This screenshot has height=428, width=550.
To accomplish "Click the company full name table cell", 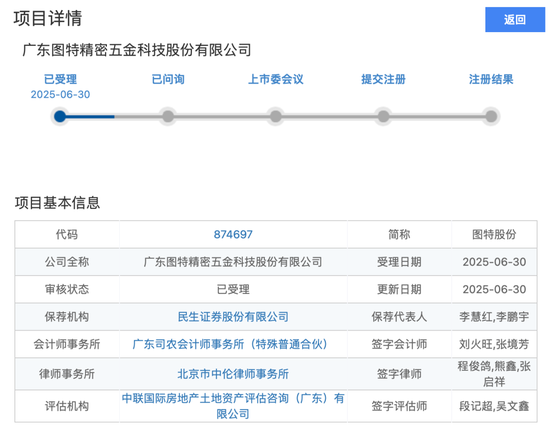I will [233, 262].
